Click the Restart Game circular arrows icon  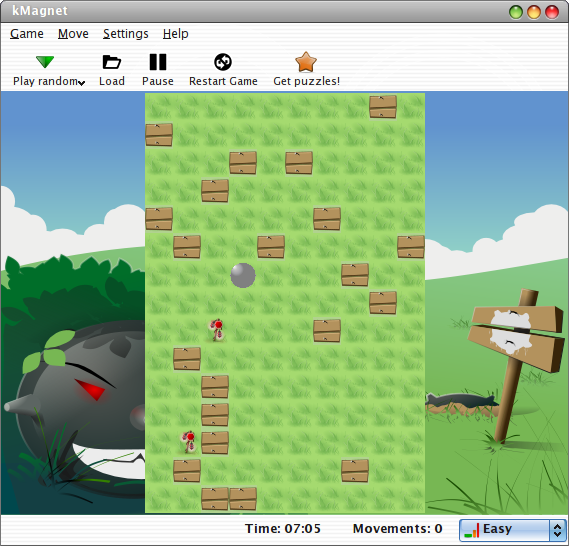223,62
